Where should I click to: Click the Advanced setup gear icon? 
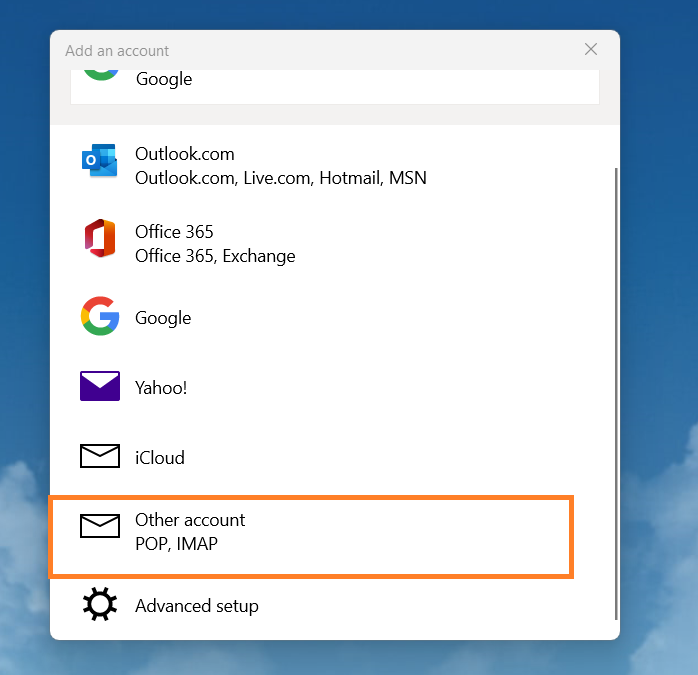click(100, 604)
